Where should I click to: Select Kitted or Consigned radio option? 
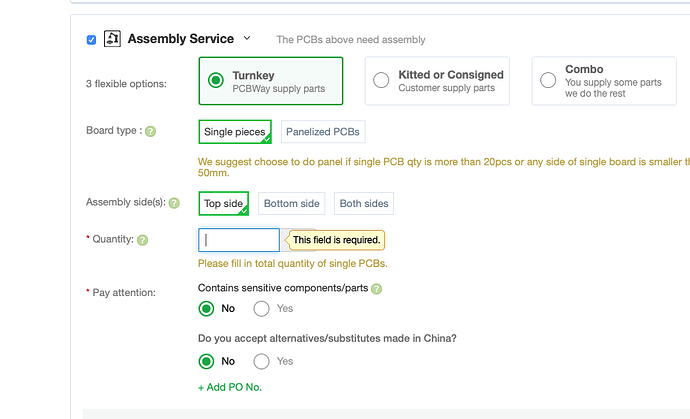click(x=381, y=81)
